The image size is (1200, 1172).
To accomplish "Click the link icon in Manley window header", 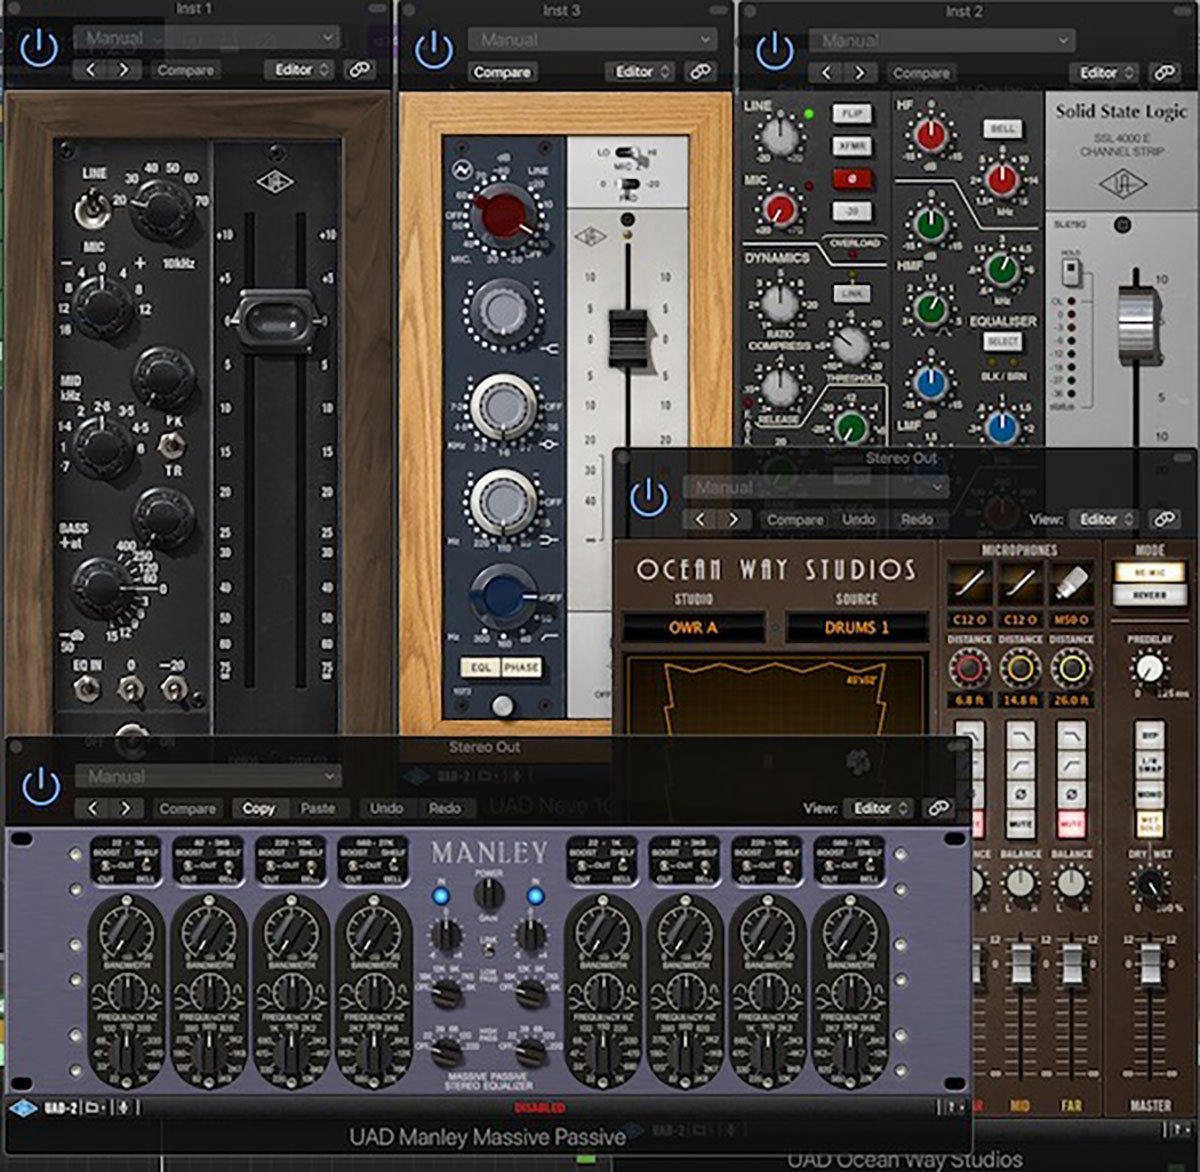I will 938,807.
